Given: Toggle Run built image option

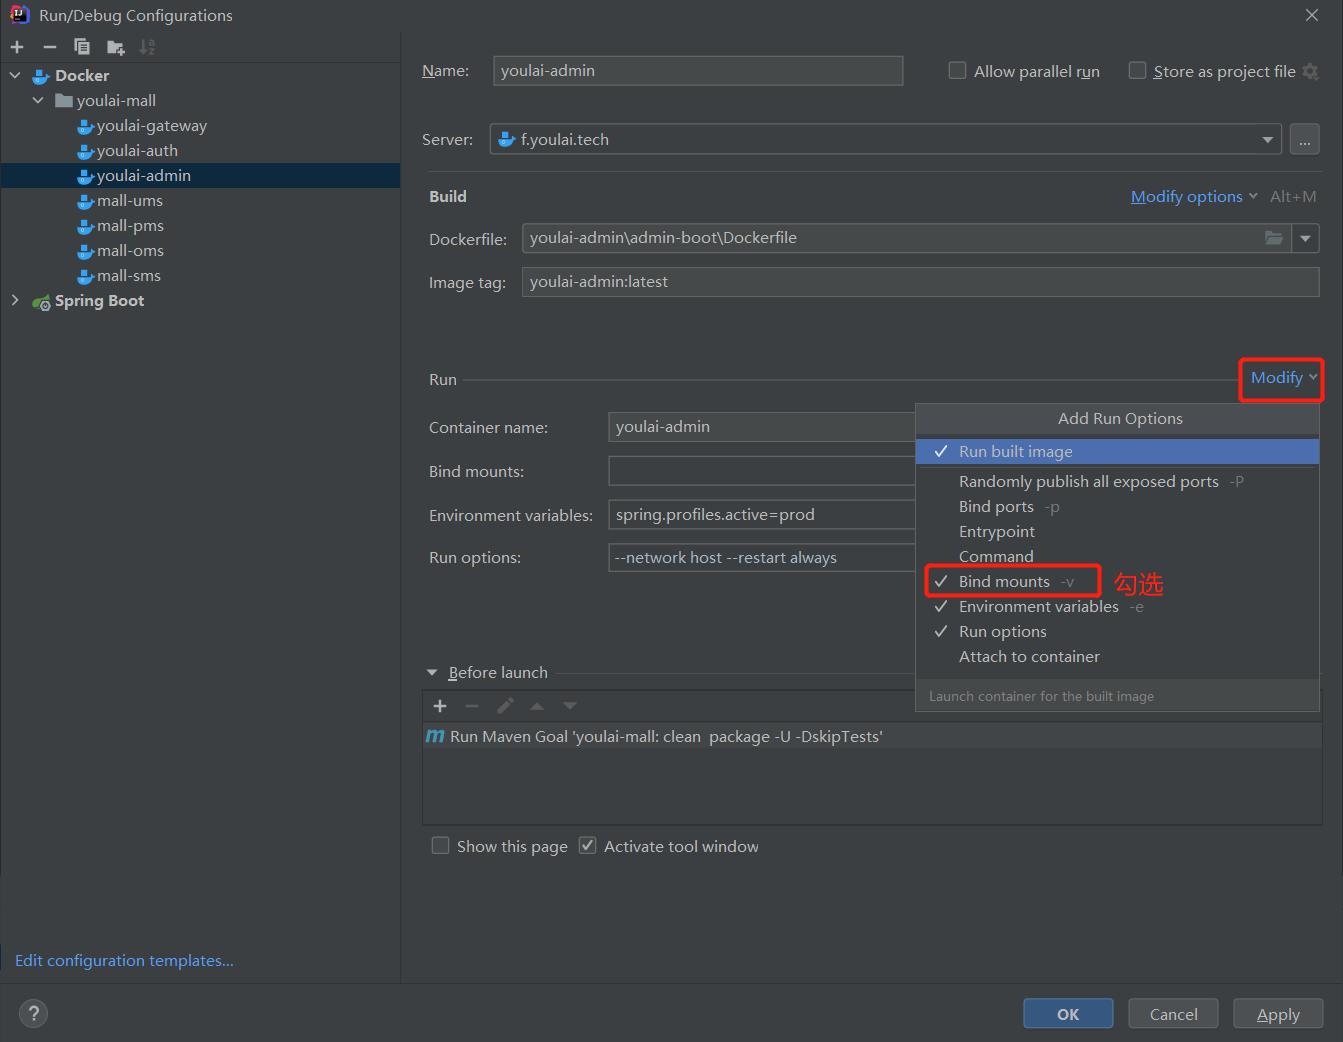Looking at the screenshot, I should pos(1117,452).
